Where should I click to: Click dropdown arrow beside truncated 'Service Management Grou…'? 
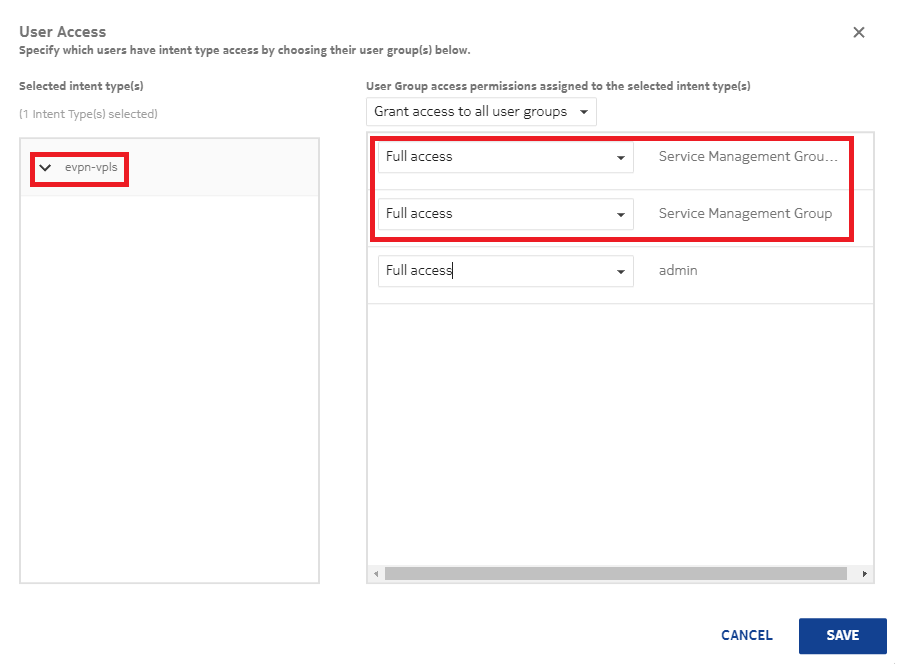pos(621,158)
